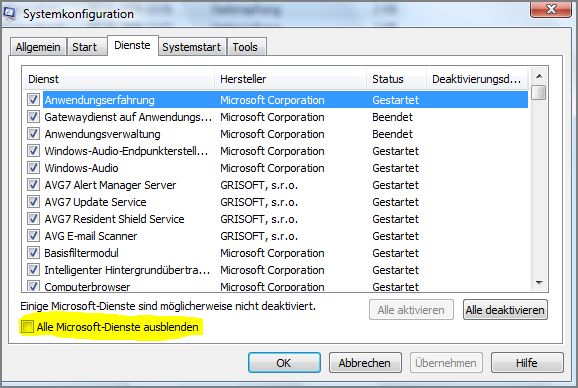The width and height of the screenshot is (578, 388).
Task: Click the services list scrollbar thumb
Action: coord(539,92)
